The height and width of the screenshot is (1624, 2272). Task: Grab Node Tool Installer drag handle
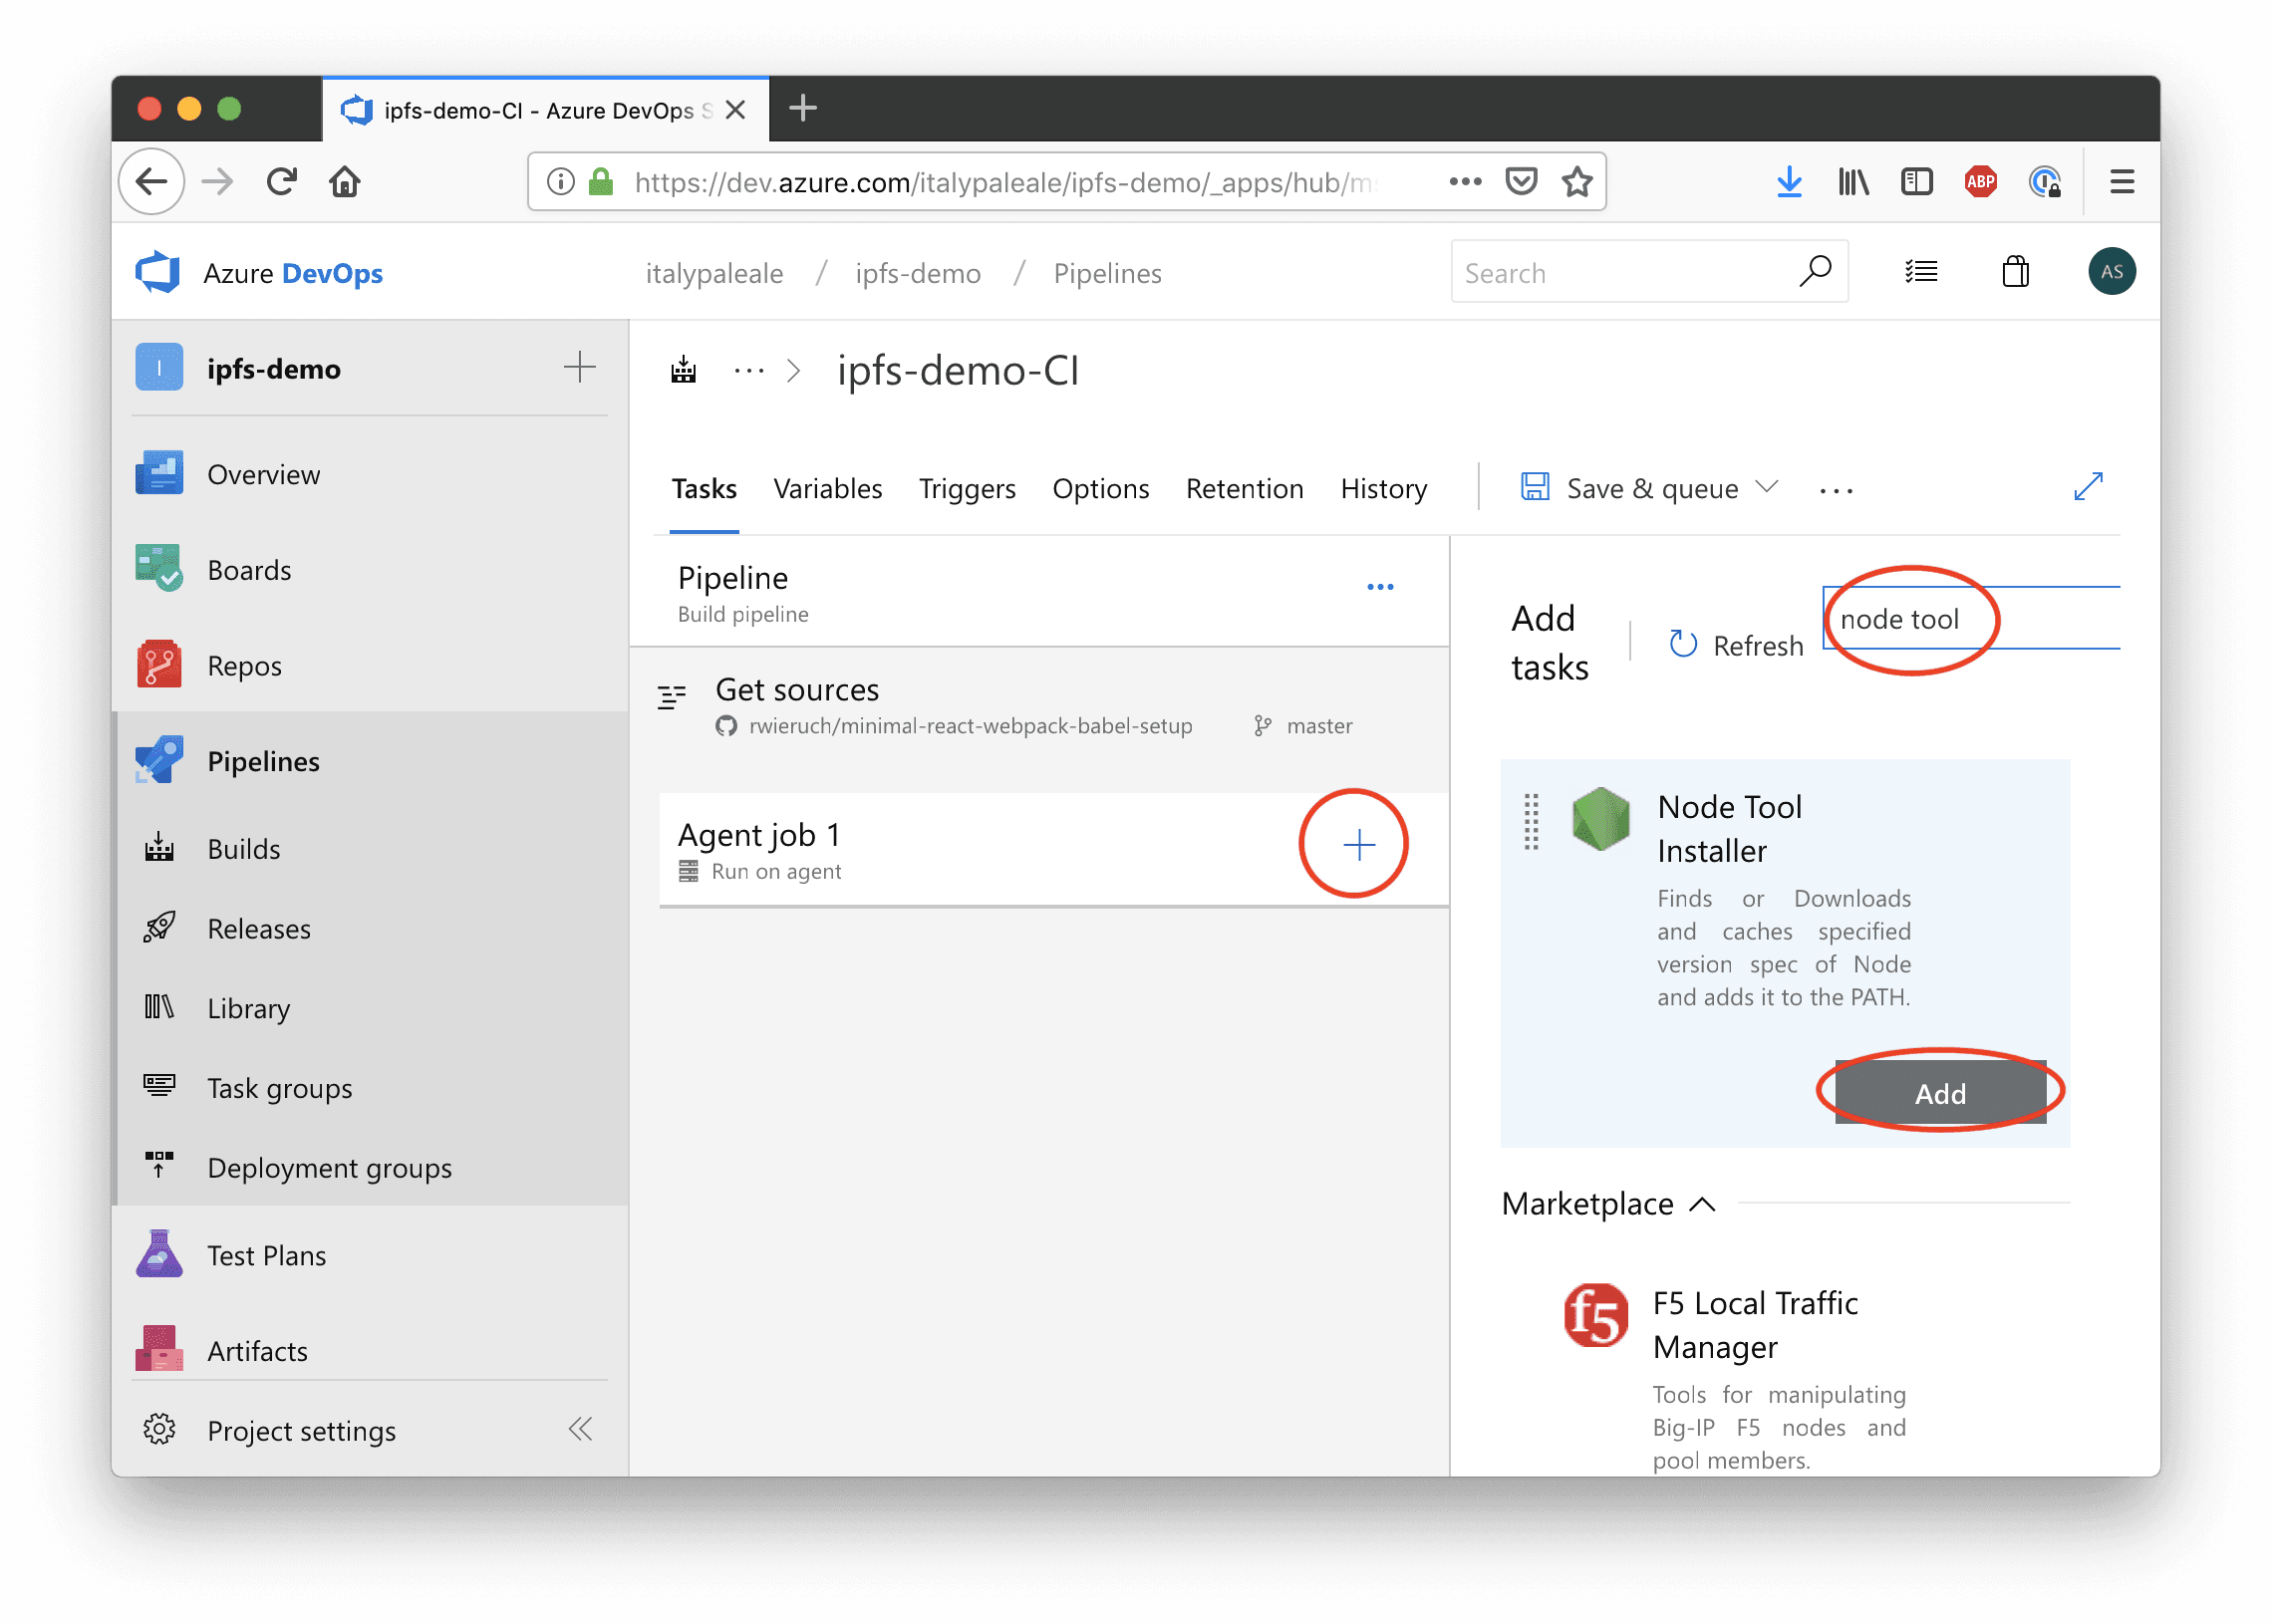tap(1530, 821)
